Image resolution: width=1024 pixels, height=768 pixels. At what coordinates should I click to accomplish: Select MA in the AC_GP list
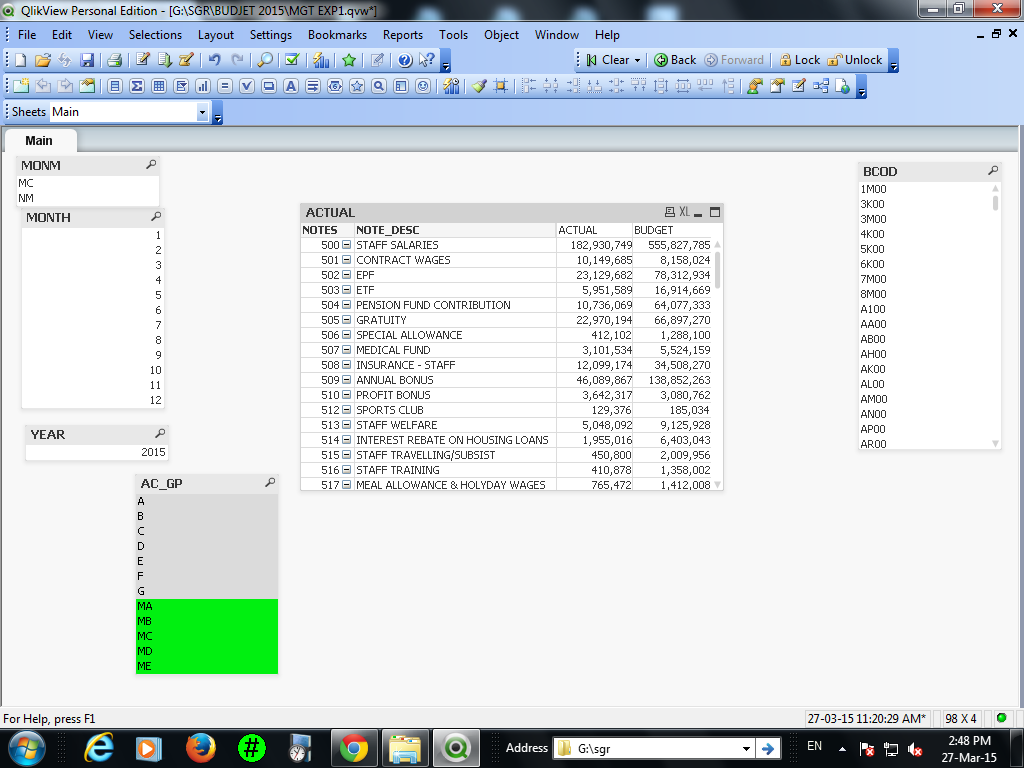(x=207, y=606)
